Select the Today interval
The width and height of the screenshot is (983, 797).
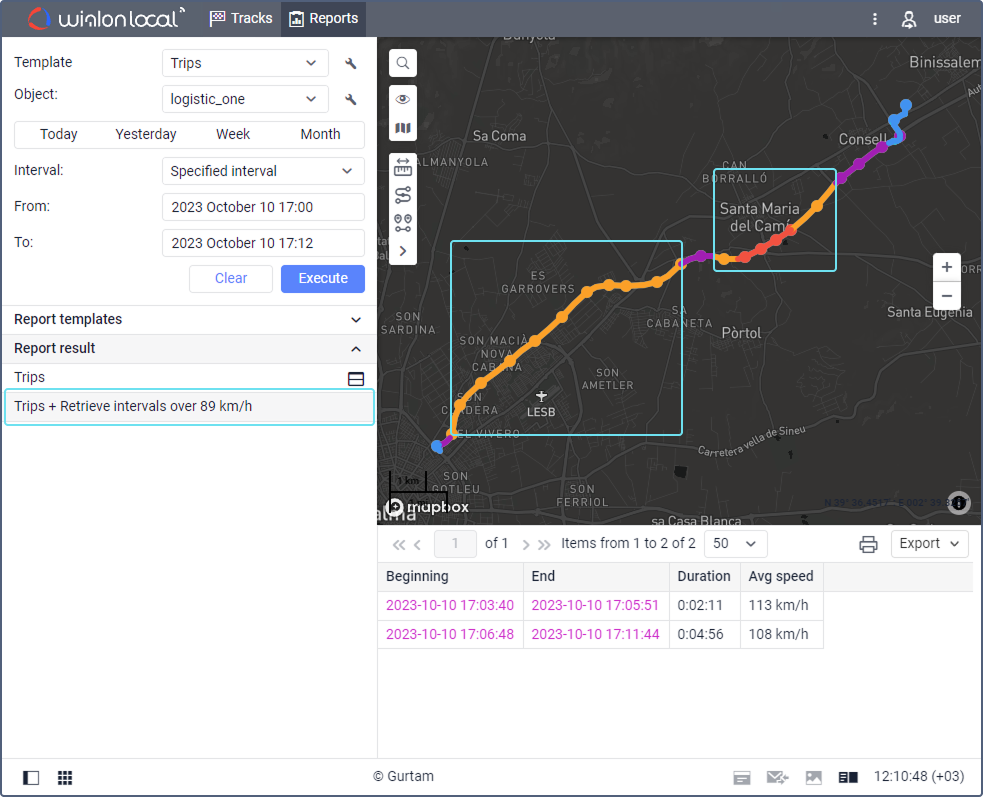pos(58,134)
